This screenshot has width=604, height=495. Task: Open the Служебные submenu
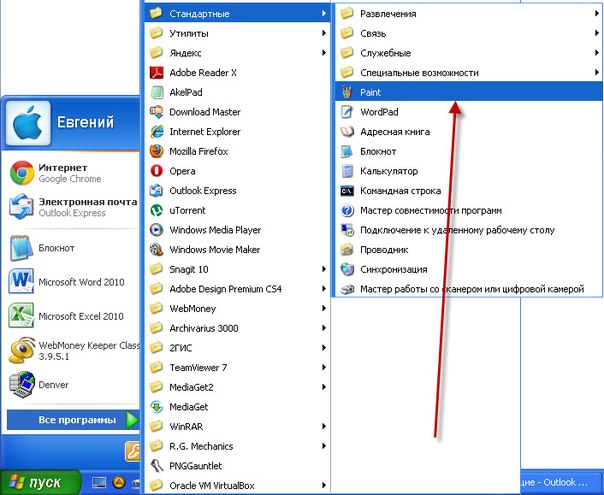tap(468, 53)
